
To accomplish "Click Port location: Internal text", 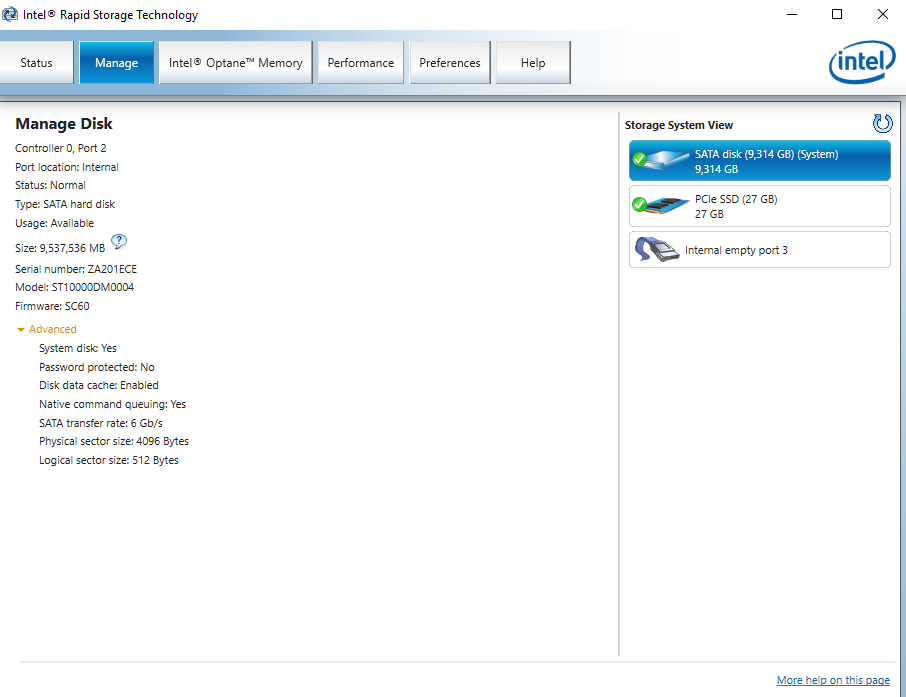I will pos(67,167).
